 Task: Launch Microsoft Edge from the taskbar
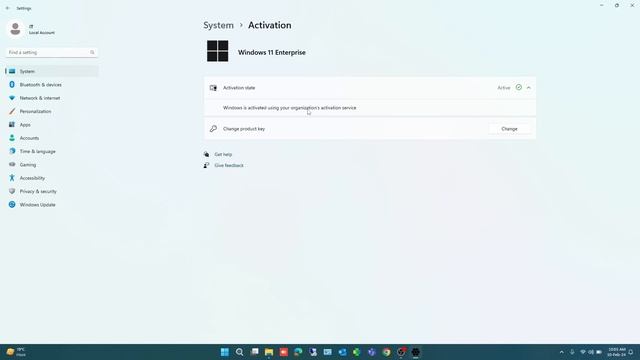[x=298, y=352]
